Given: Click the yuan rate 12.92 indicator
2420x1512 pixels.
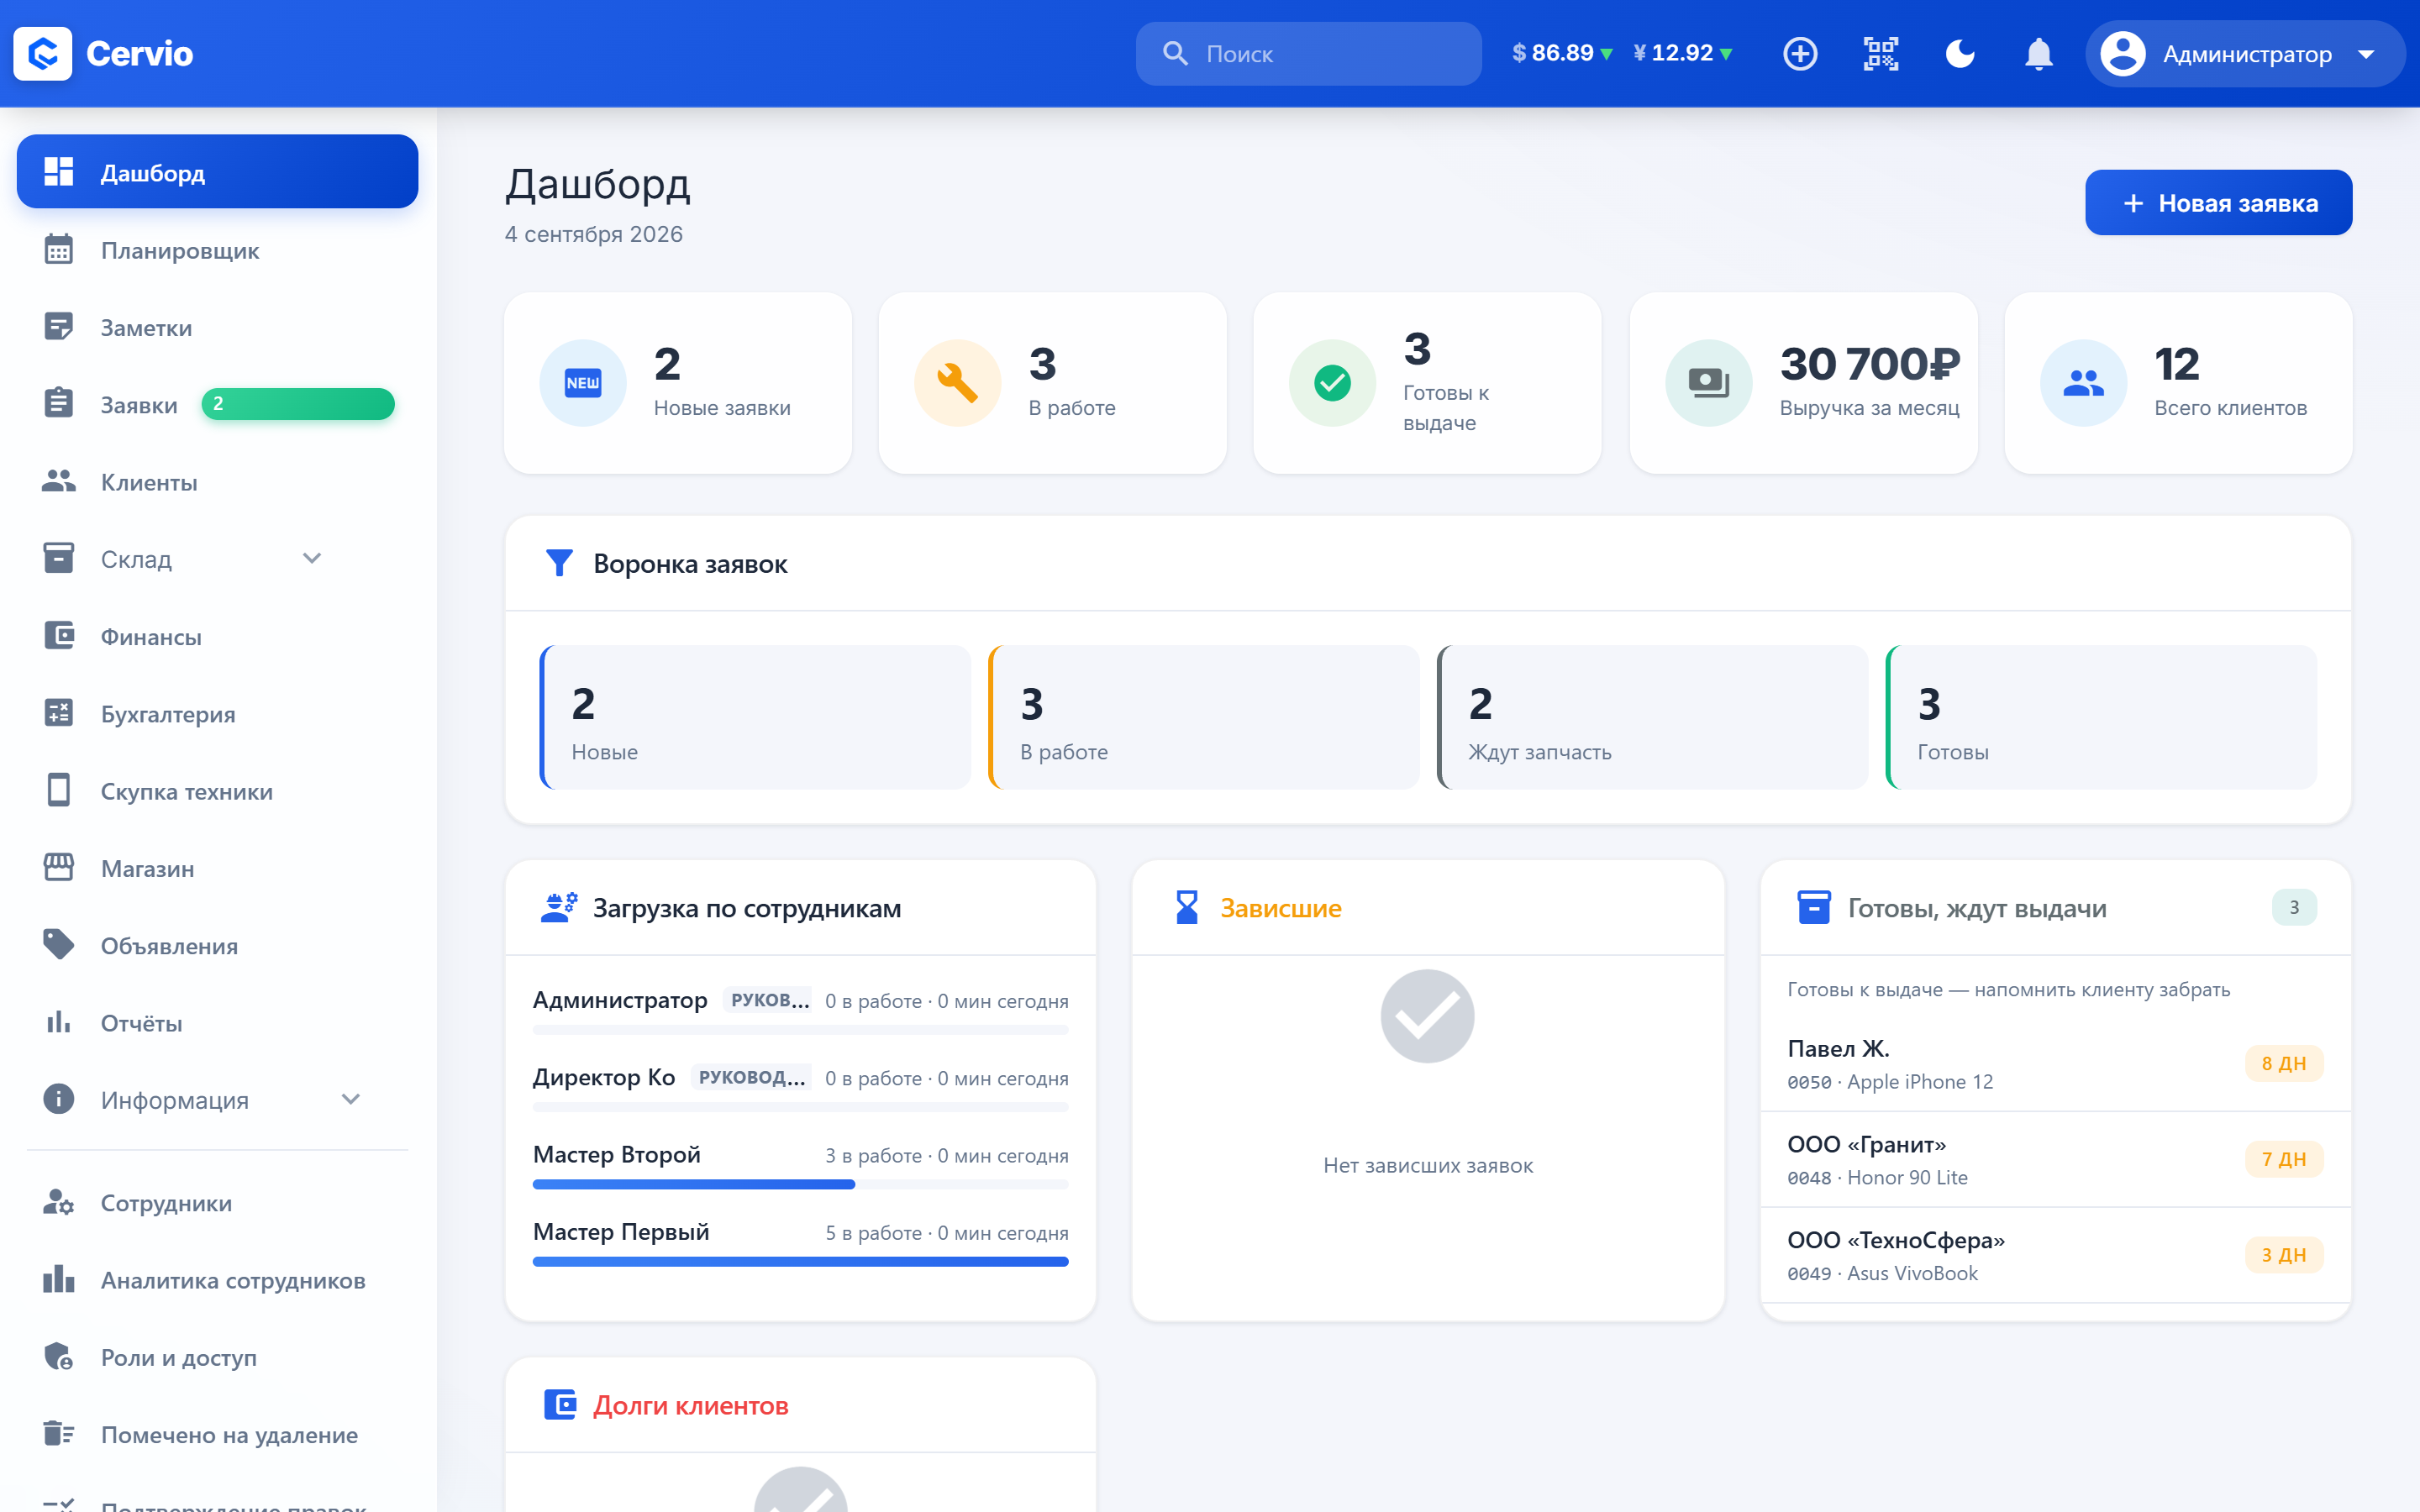Looking at the screenshot, I should click(x=1682, y=53).
